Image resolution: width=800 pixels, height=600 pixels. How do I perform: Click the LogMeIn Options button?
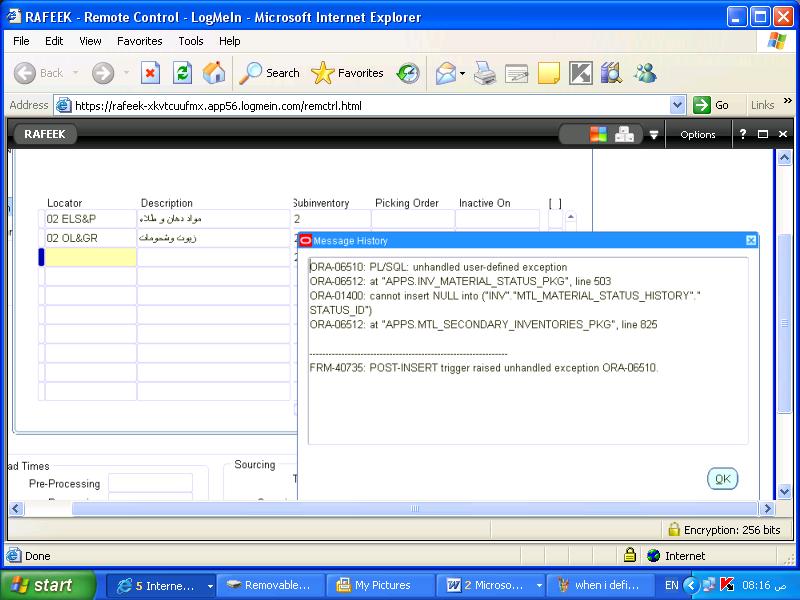point(697,134)
